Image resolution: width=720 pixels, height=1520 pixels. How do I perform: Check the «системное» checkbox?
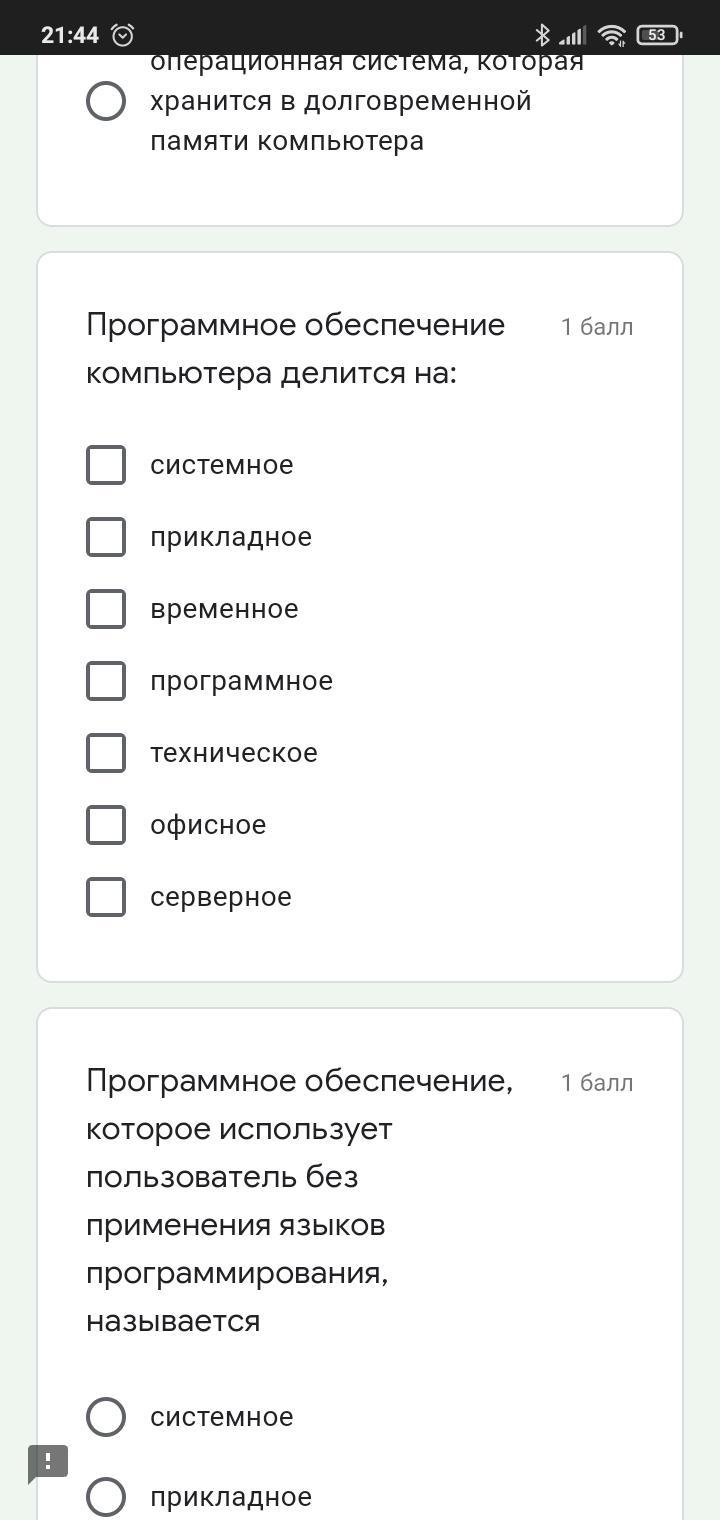106,465
